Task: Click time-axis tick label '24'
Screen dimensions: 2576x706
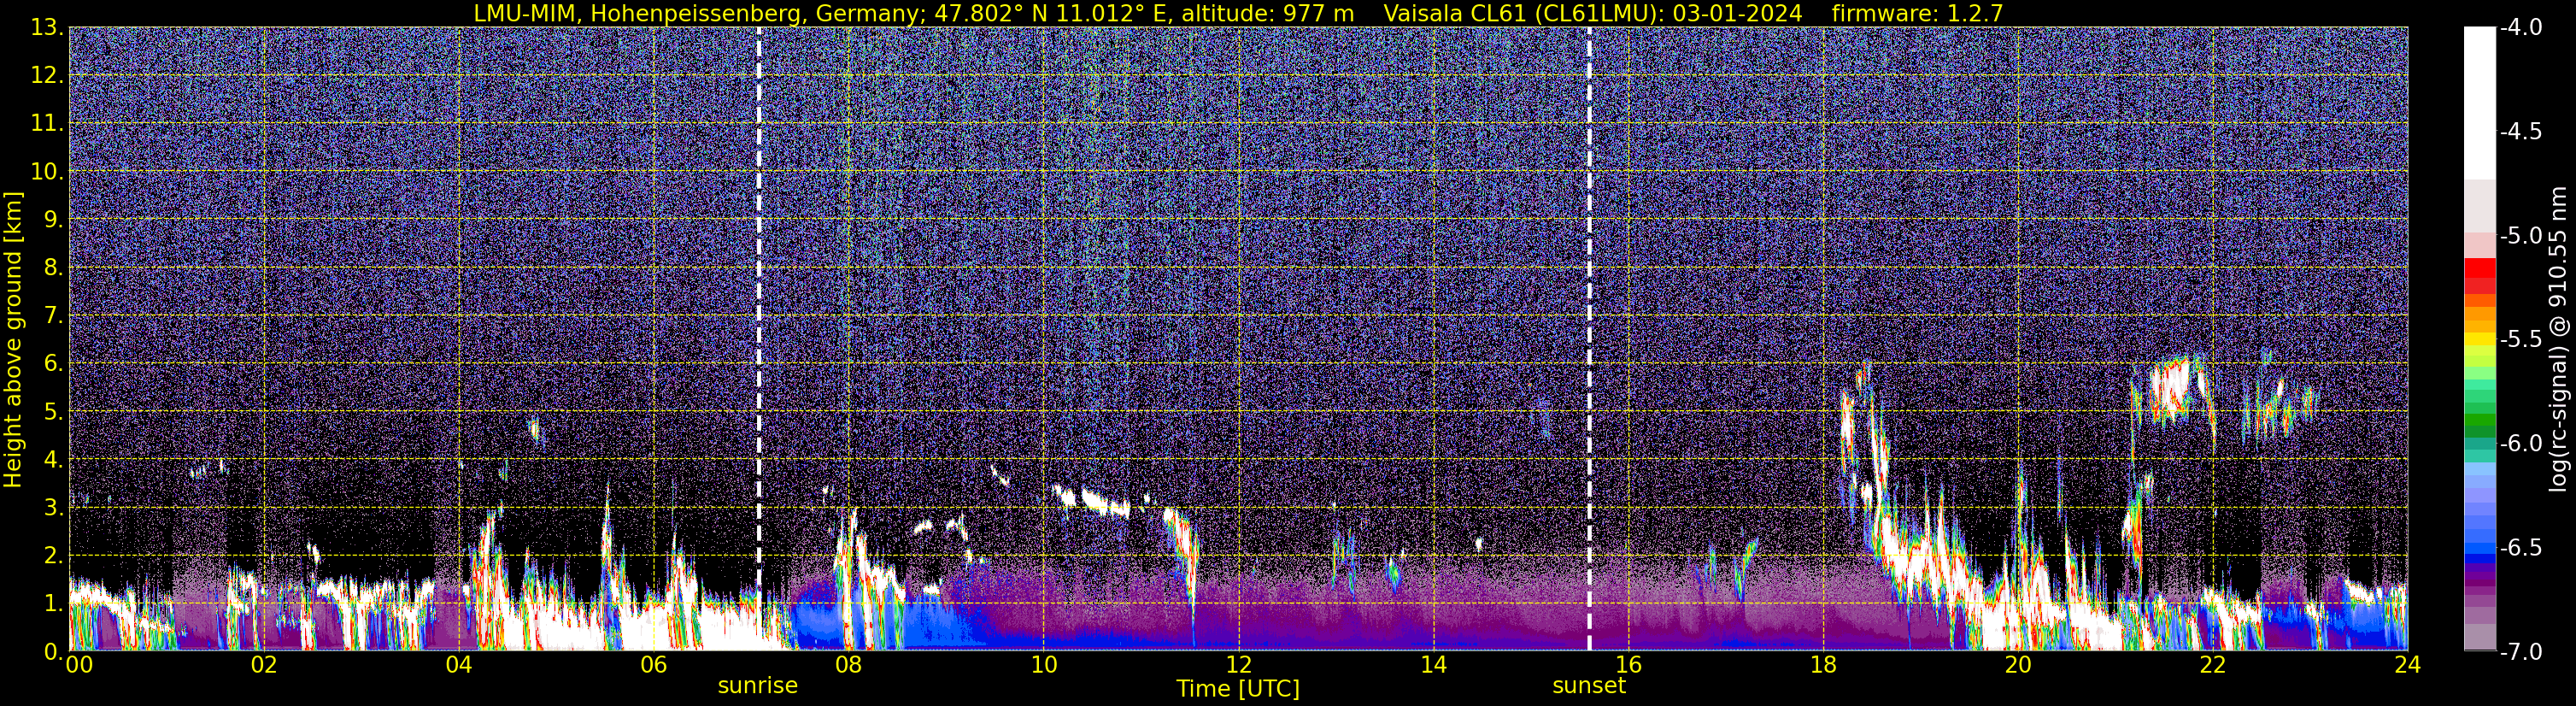Action: pyautogui.click(x=2407, y=665)
